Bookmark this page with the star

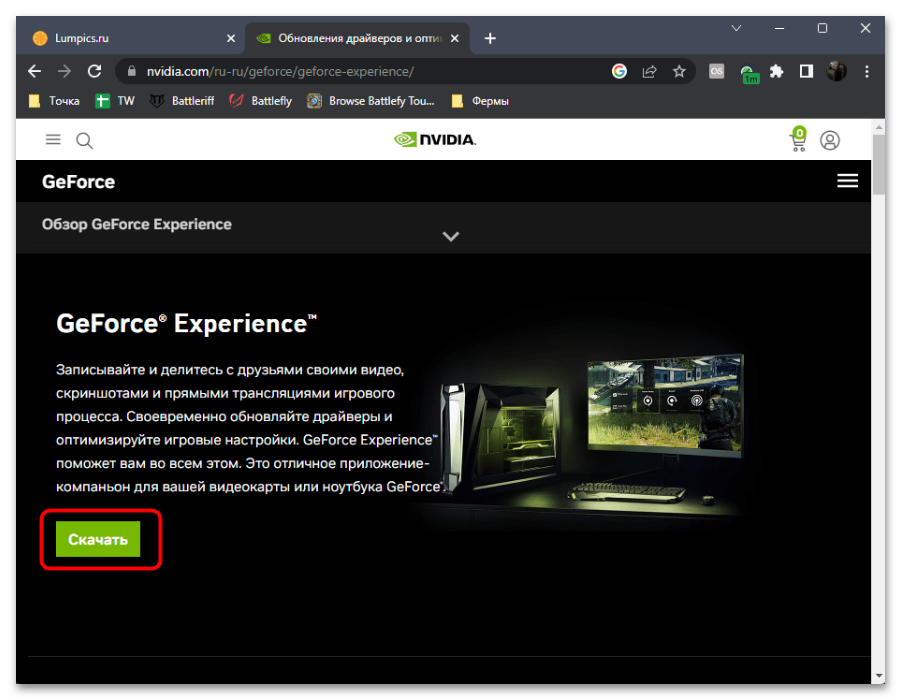click(x=679, y=71)
